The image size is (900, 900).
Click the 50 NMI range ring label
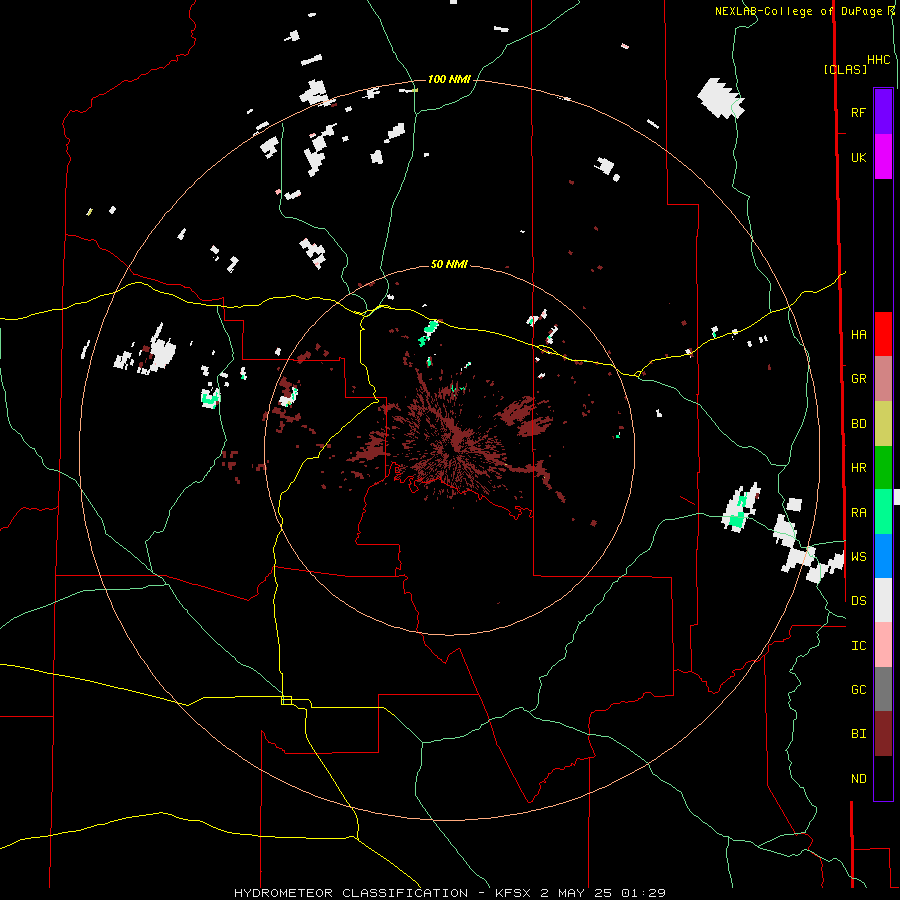(449, 264)
